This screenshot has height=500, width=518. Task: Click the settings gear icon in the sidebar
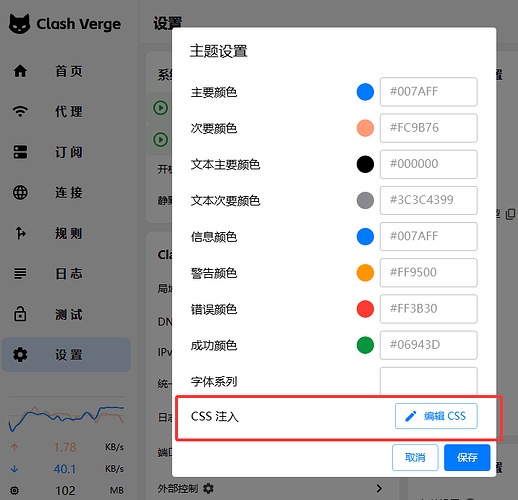point(20,355)
